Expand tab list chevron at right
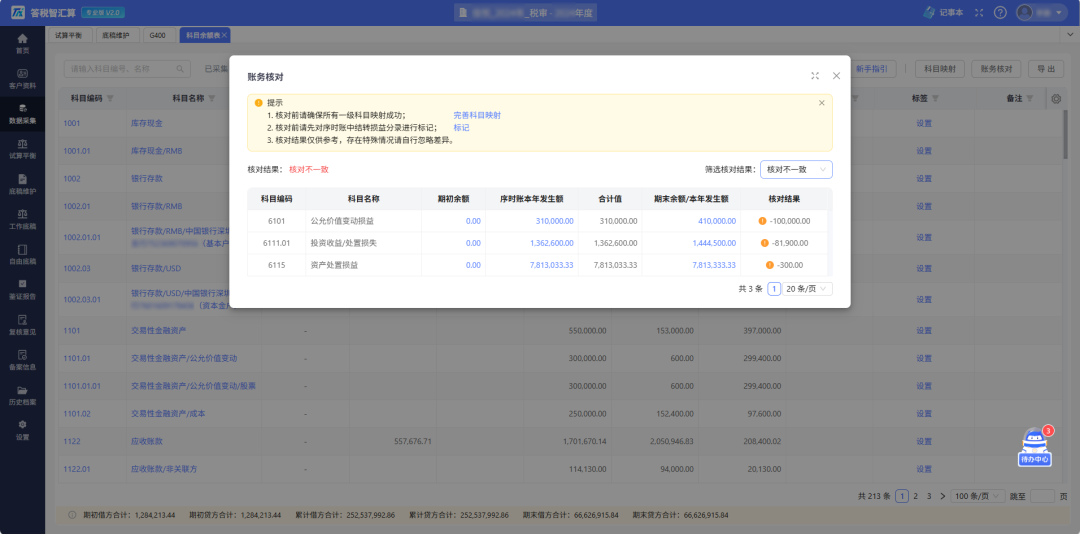Image resolution: width=1080 pixels, height=534 pixels. click(x=1070, y=34)
